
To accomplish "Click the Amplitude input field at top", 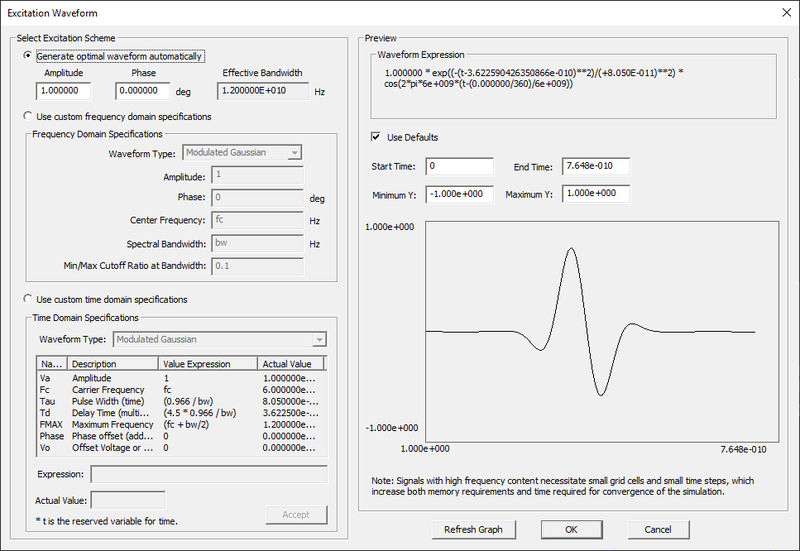I will point(63,91).
